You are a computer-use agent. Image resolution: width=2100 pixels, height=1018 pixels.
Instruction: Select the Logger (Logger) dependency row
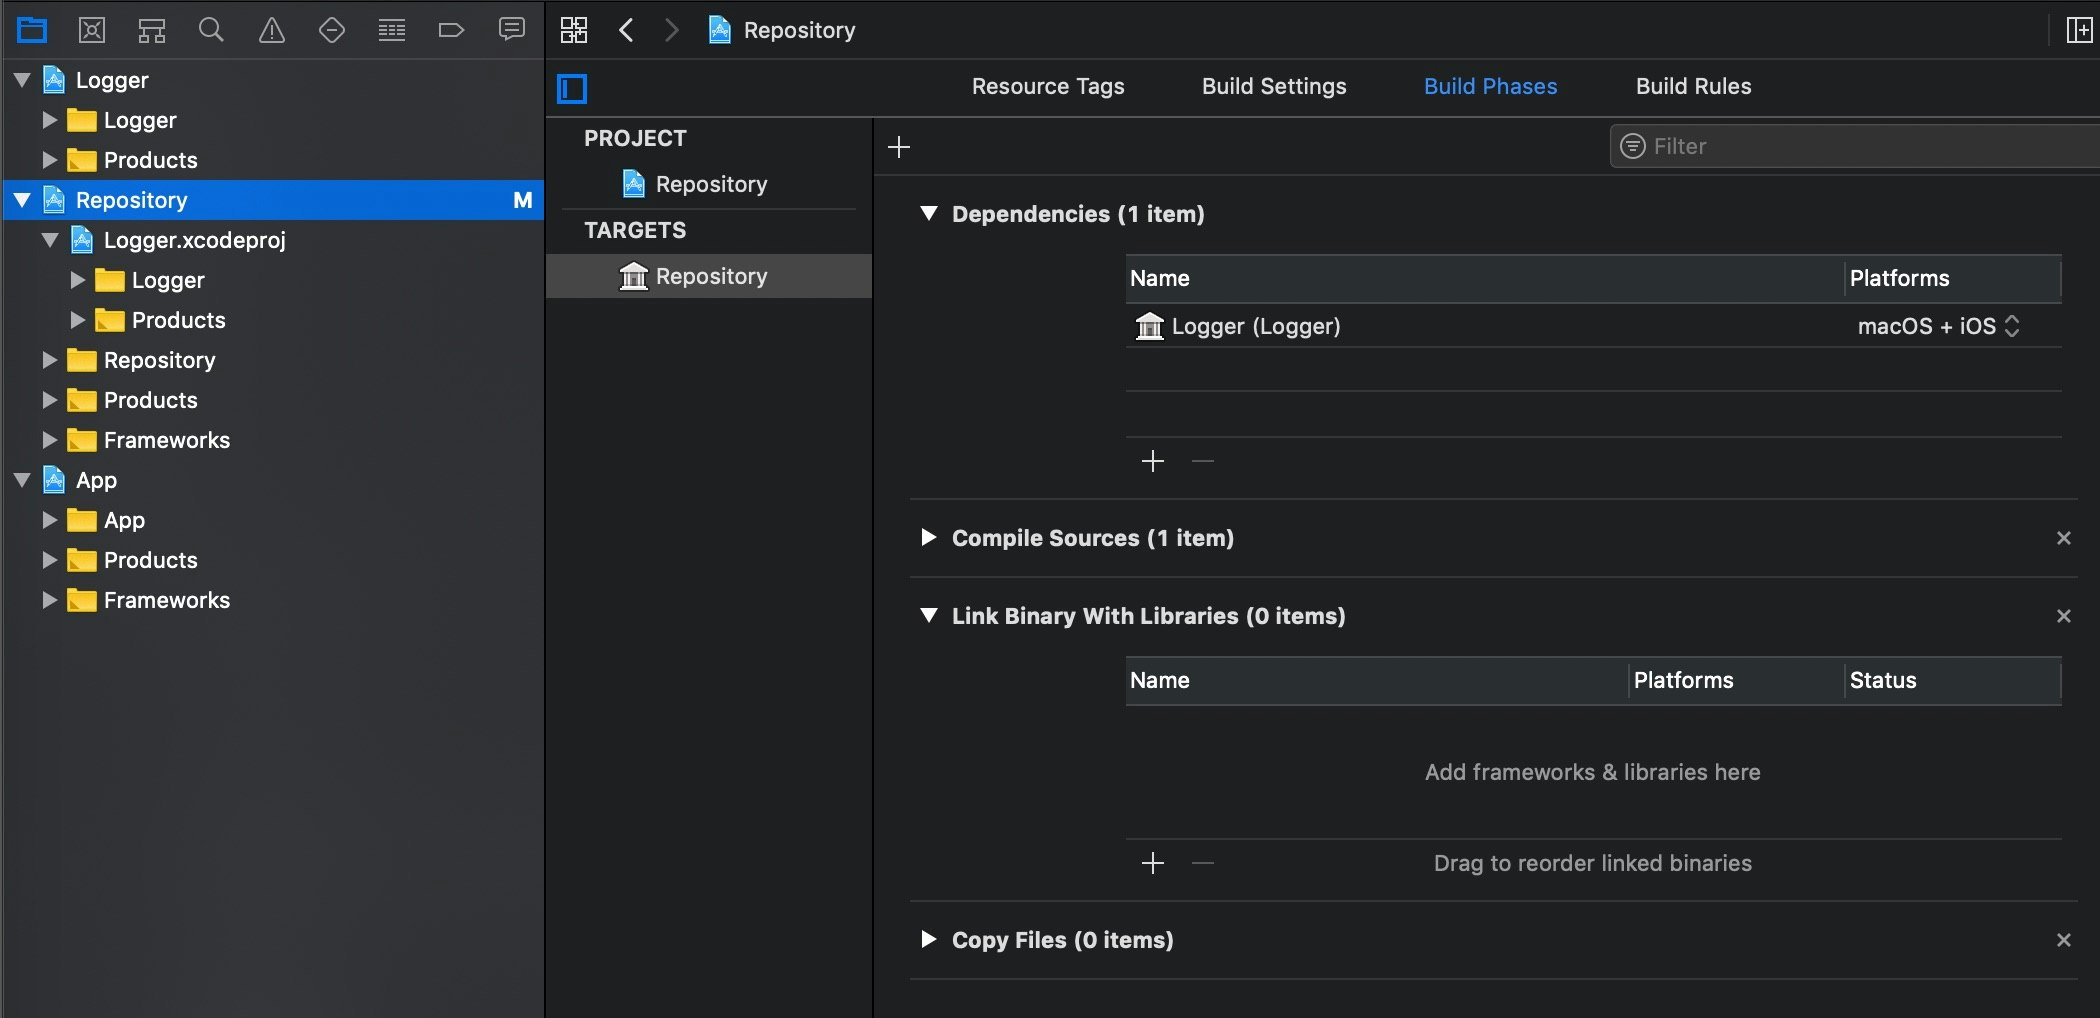[x=1594, y=326]
